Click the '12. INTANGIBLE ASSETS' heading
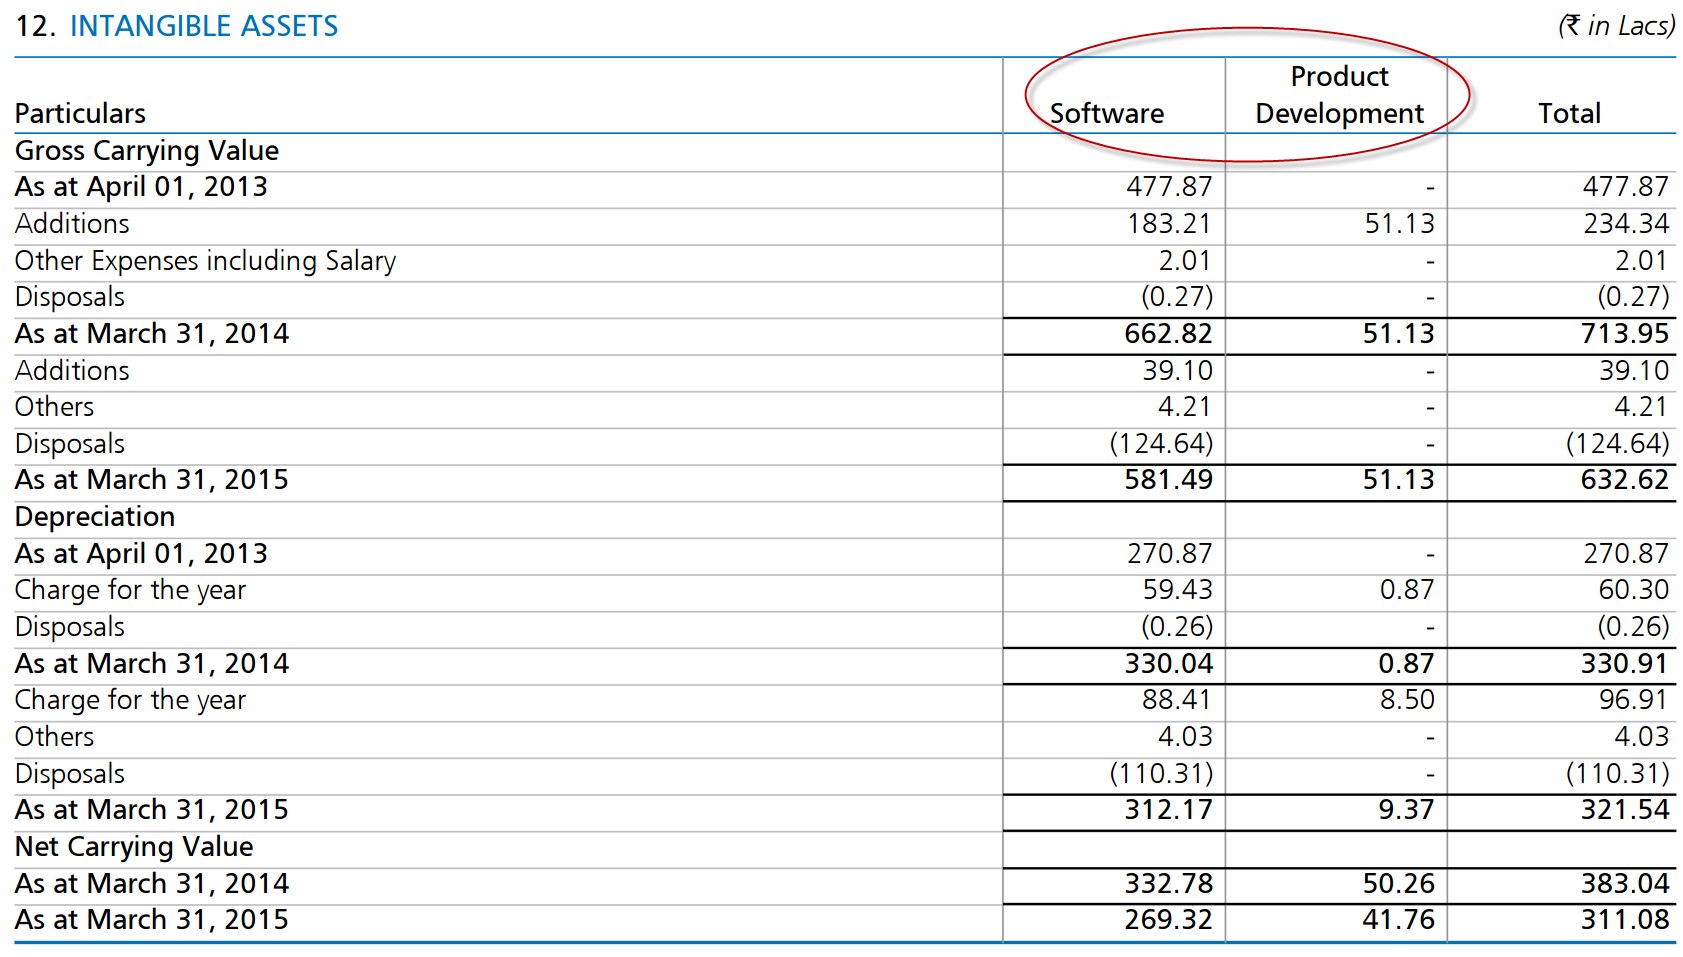This screenshot has width=1683, height=957. coord(177,26)
